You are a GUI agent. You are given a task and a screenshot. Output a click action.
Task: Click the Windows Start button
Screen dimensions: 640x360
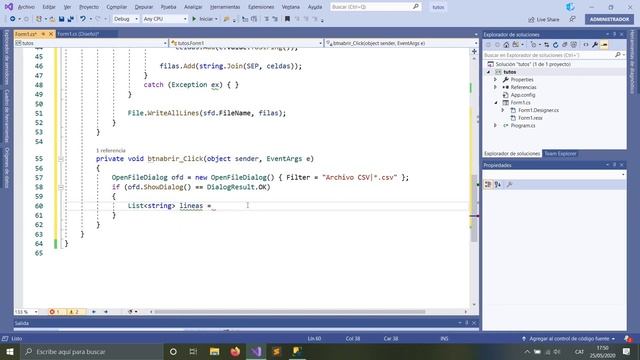[9, 351]
